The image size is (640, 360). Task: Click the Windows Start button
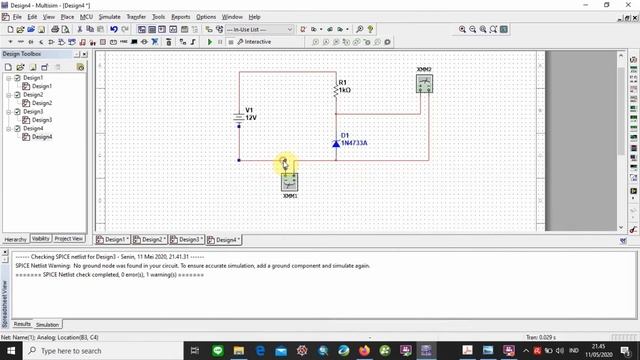11,351
